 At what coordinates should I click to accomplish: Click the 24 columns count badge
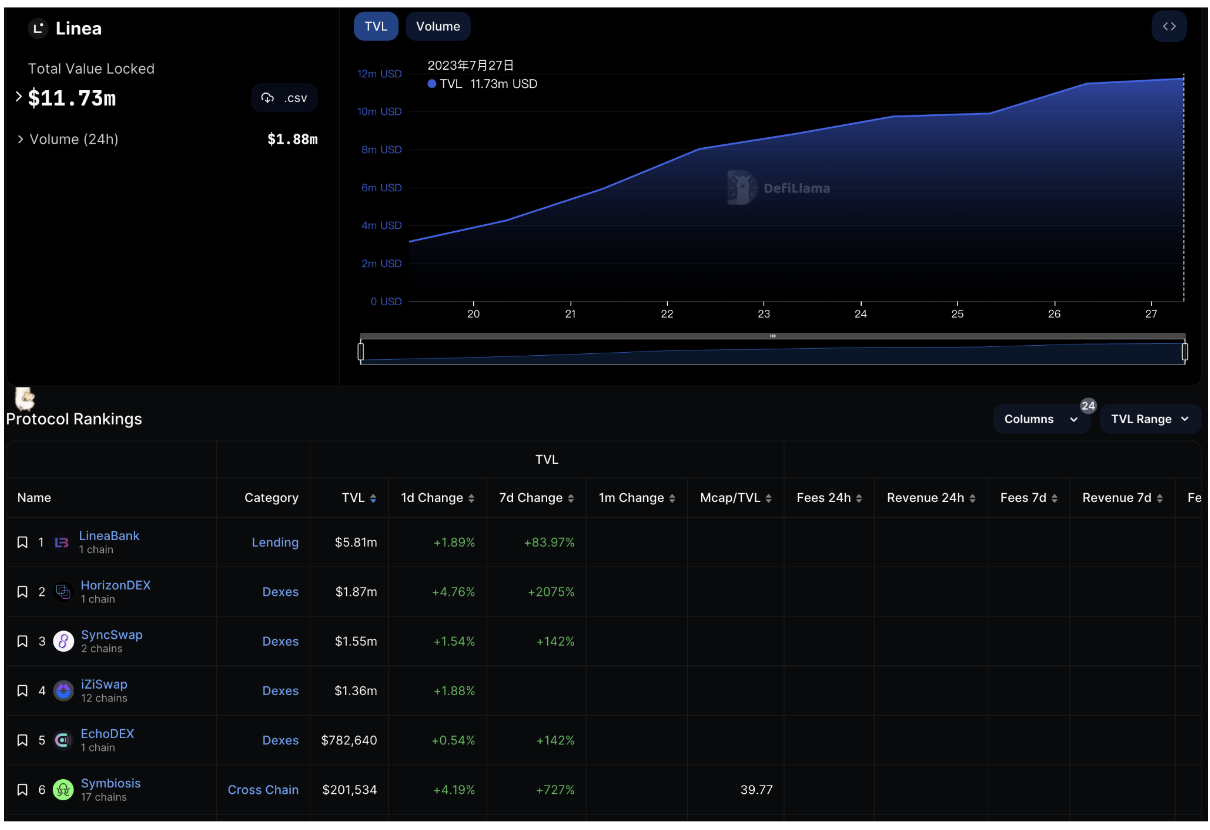point(1088,406)
